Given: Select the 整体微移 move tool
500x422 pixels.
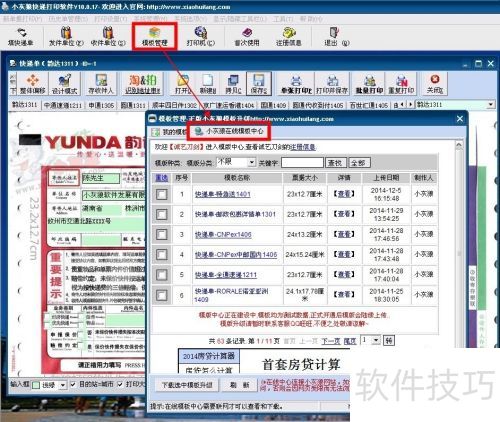Looking at the screenshot, I should [x=32, y=84].
